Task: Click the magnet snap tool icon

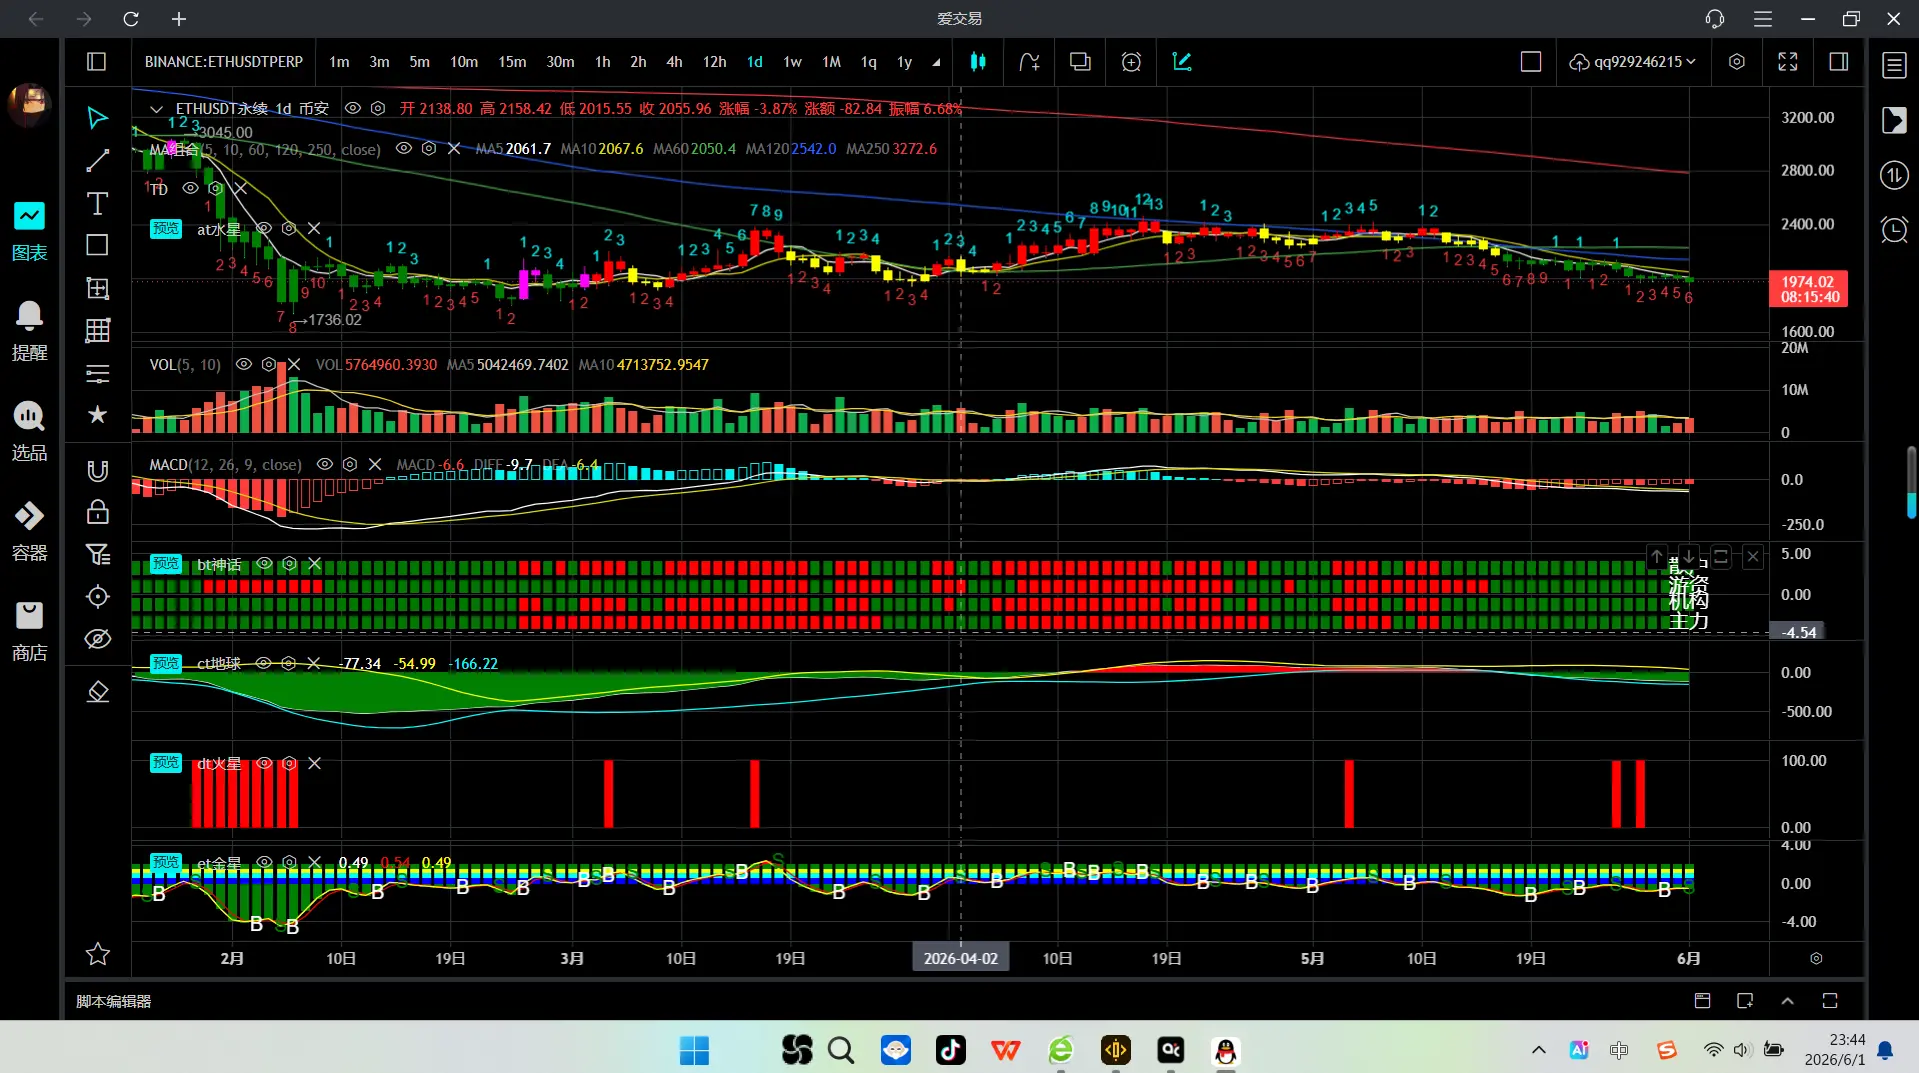Action: (x=97, y=471)
